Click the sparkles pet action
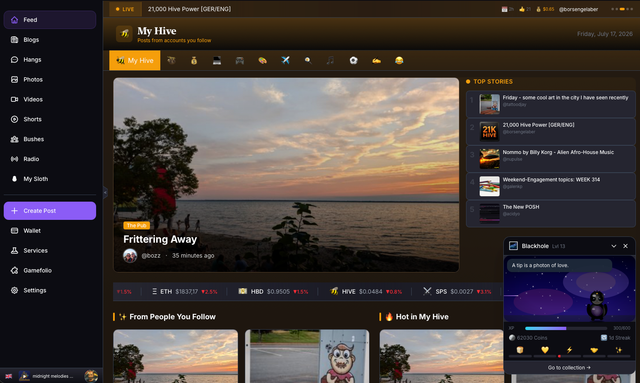Image resolution: width=640 pixels, height=383 pixels. (619, 350)
